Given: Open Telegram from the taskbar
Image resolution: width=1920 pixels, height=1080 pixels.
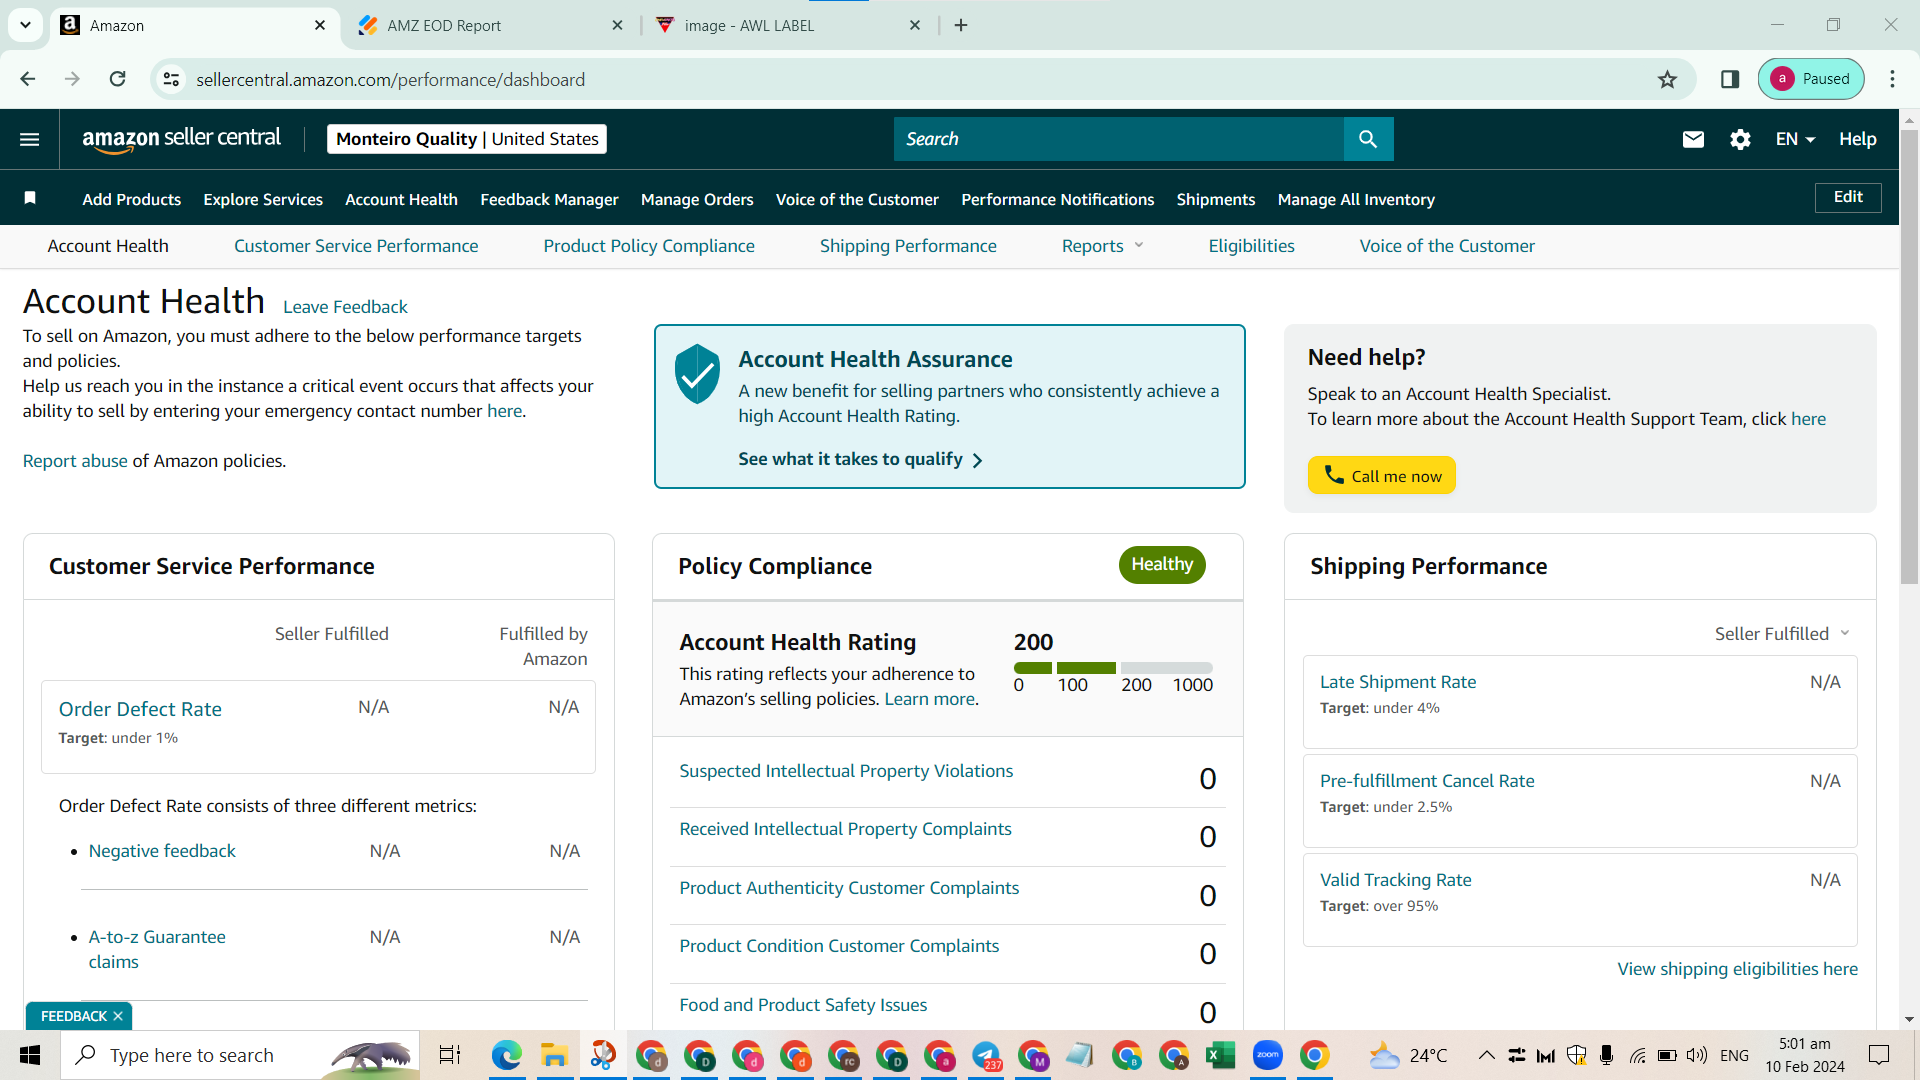Looking at the screenshot, I should [x=986, y=1055].
